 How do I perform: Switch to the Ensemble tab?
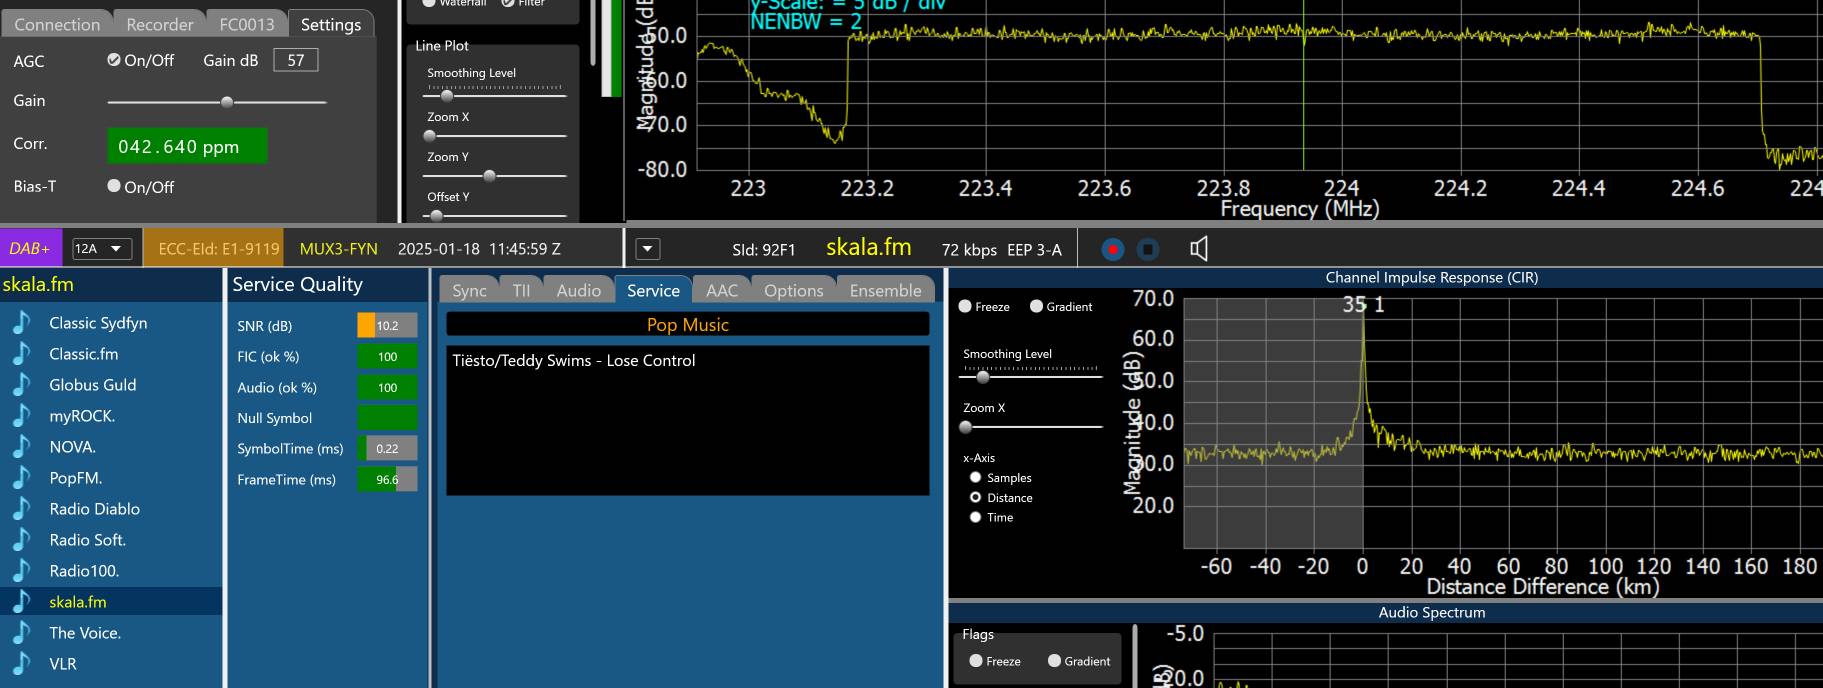click(885, 290)
